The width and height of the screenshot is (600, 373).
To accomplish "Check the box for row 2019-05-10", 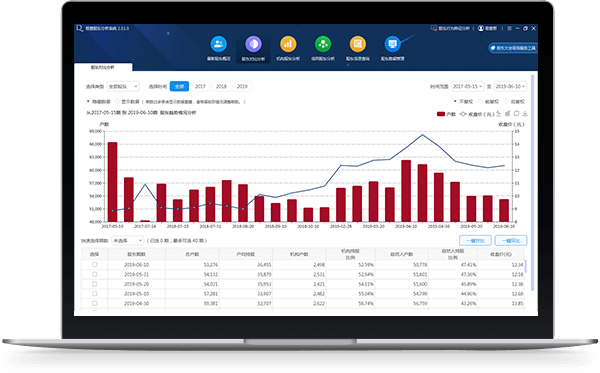I will point(95,293).
